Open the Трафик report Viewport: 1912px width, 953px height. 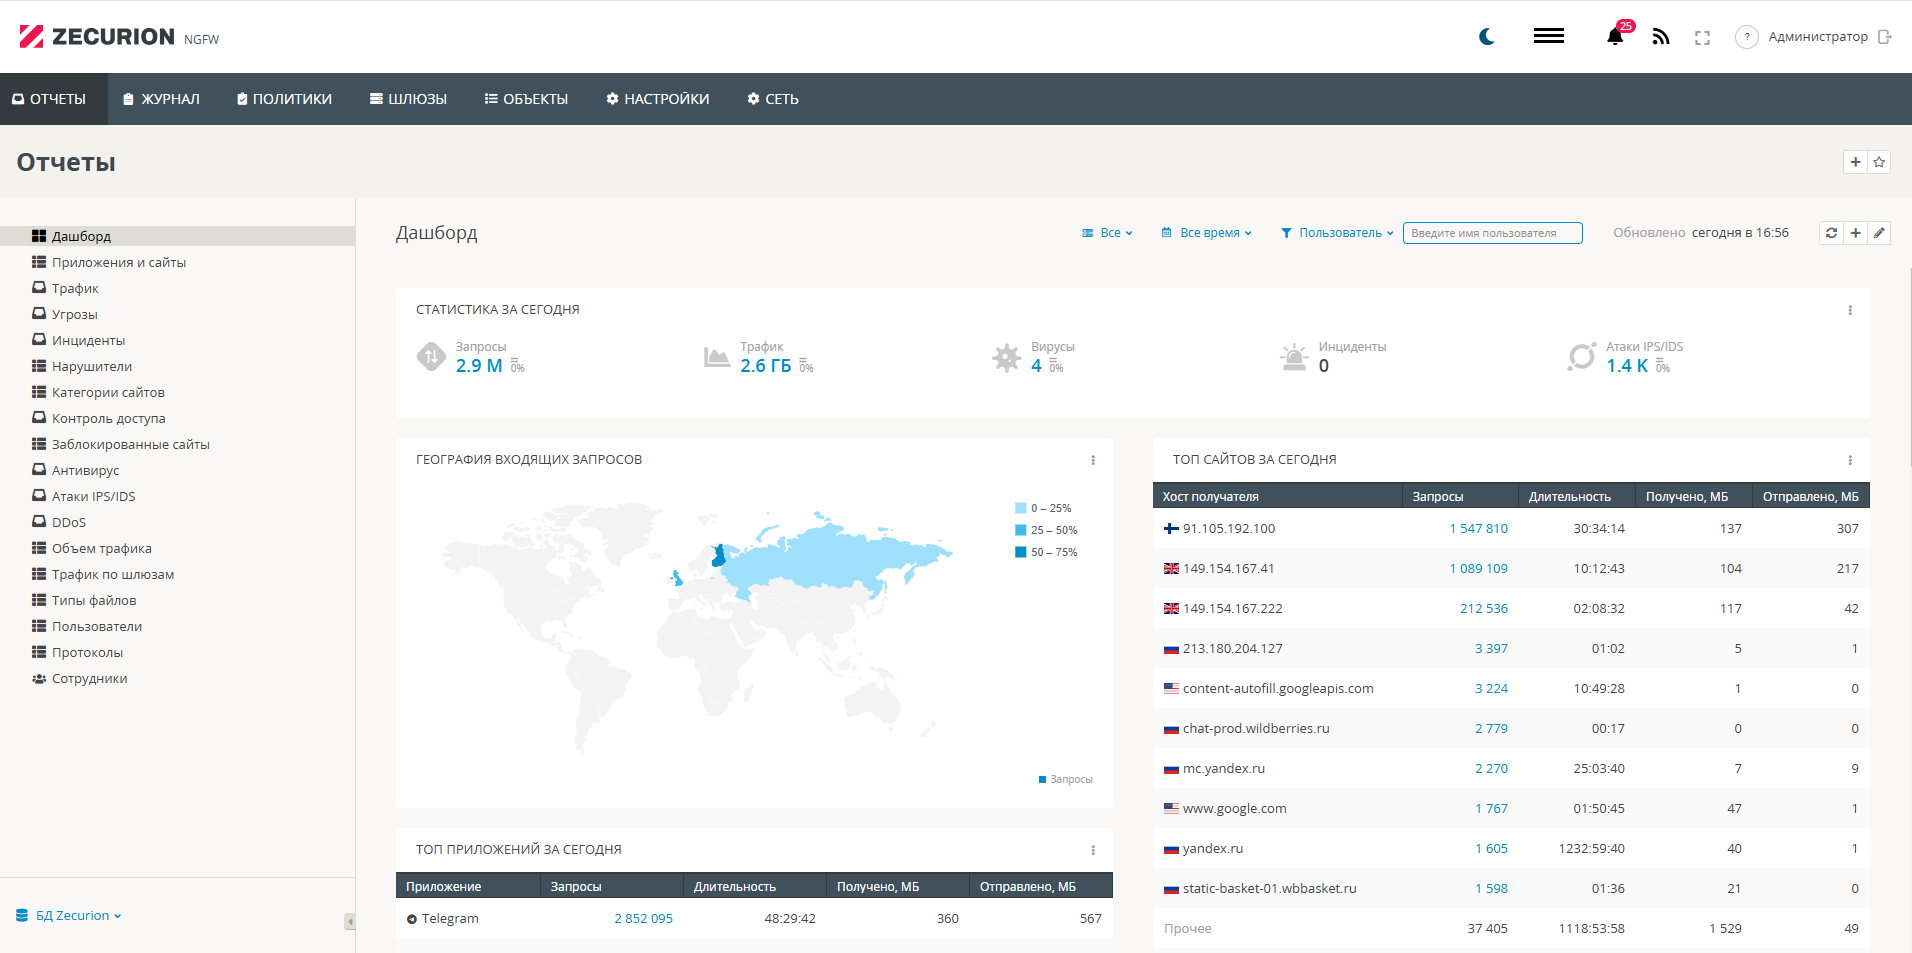[75, 288]
